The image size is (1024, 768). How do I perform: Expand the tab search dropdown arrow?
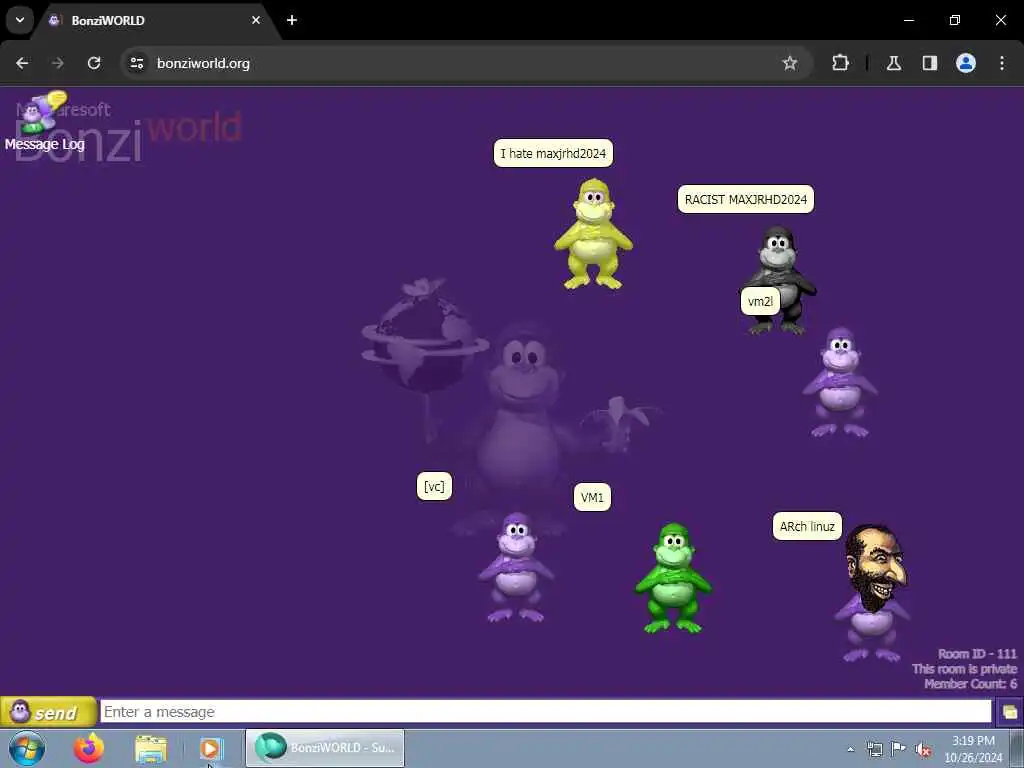coord(20,20)
